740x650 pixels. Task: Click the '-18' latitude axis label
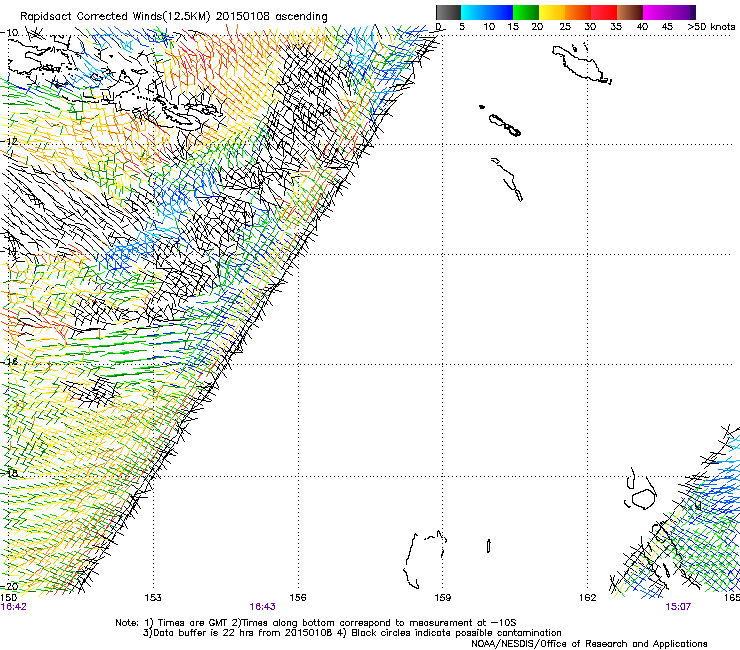click(x=9, y=473)
